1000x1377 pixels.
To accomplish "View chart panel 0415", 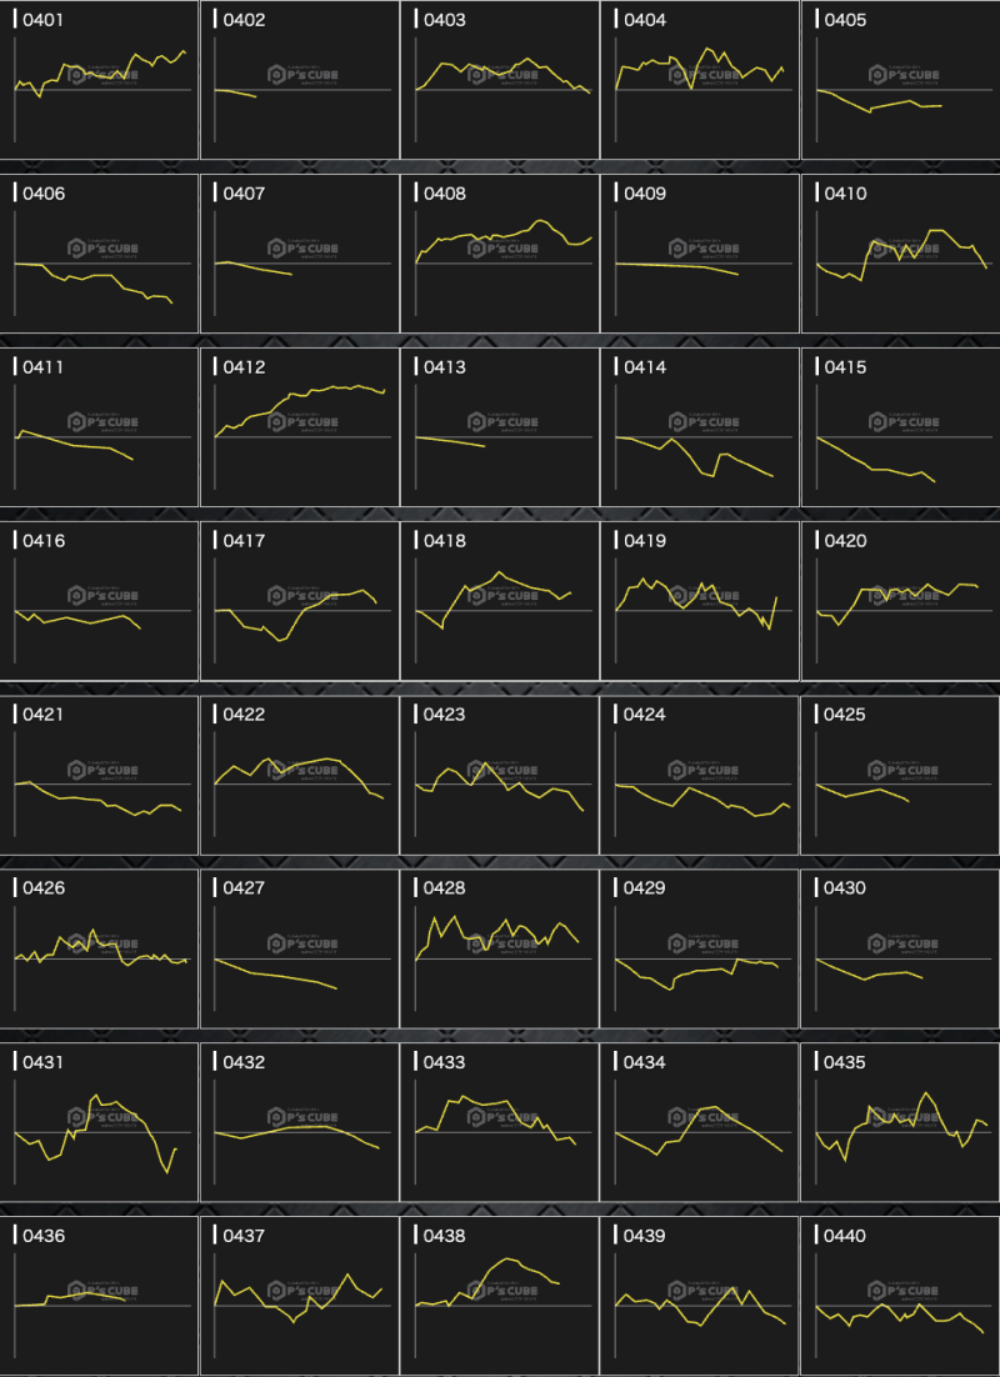I will [x=900, y=427].
